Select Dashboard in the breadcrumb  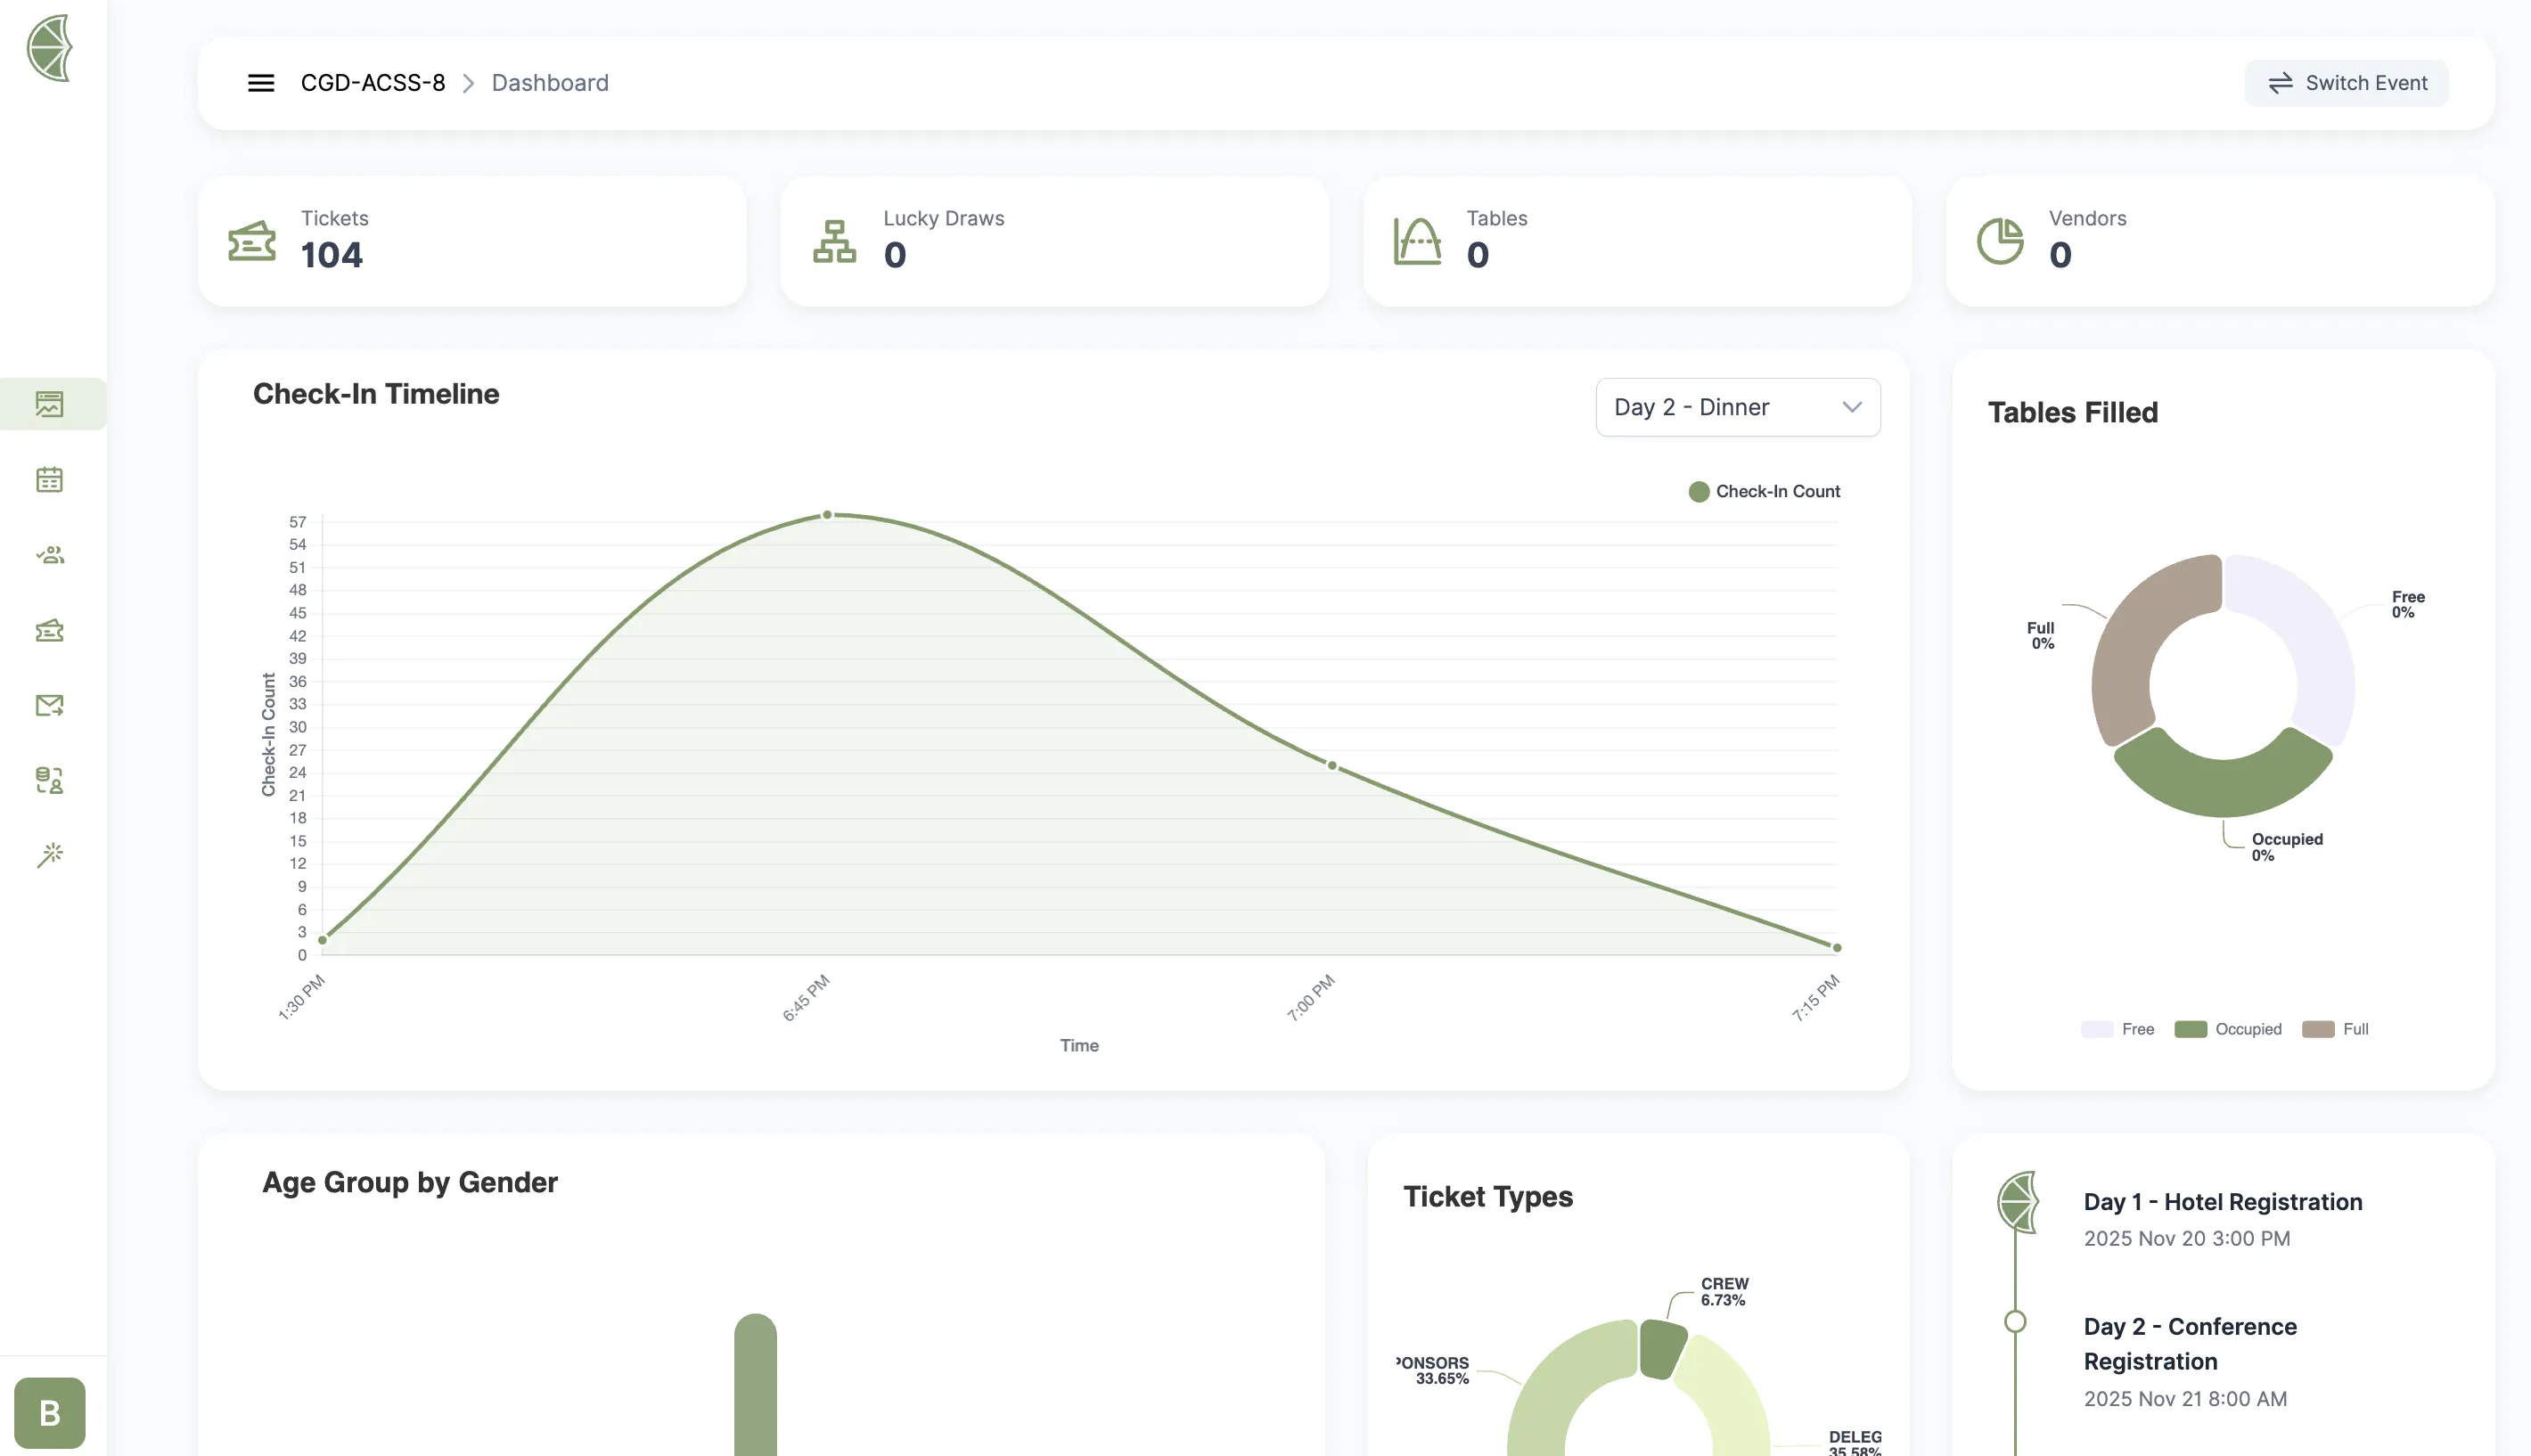pos(549,83)
